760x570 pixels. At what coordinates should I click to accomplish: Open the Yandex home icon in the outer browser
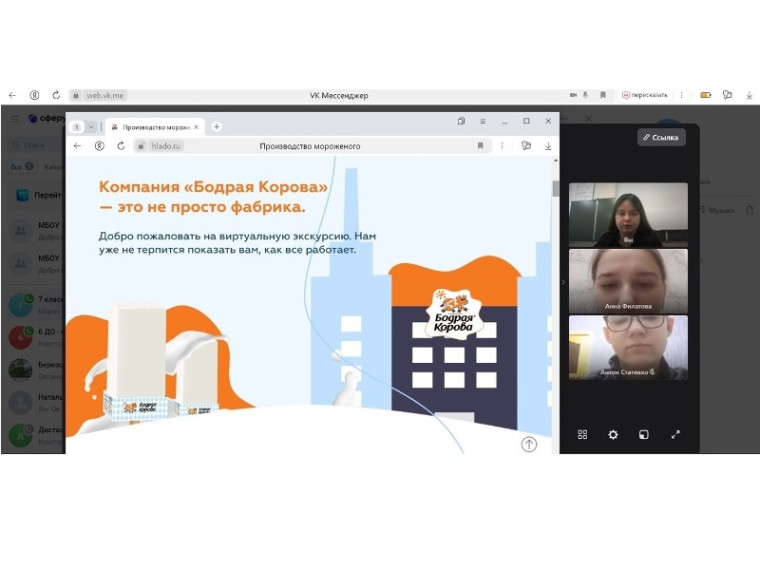(34, 95)
